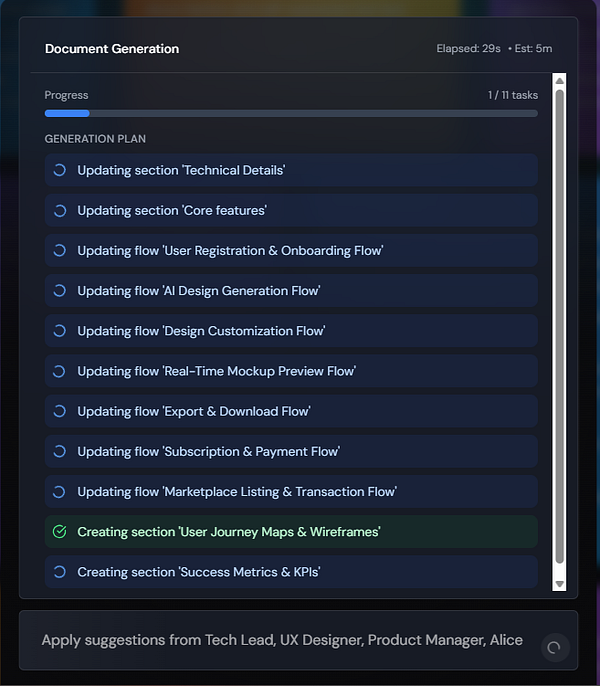Click the 'Apply suggestions from Tech Lead' input field
600x686 pixels.
(x=282, y=640)
